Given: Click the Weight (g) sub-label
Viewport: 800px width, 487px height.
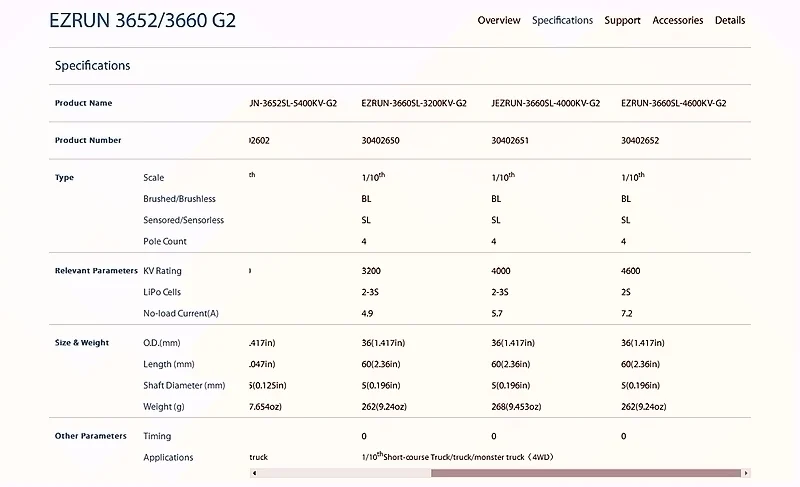Looking at the screenshot, I should (164, 407).
